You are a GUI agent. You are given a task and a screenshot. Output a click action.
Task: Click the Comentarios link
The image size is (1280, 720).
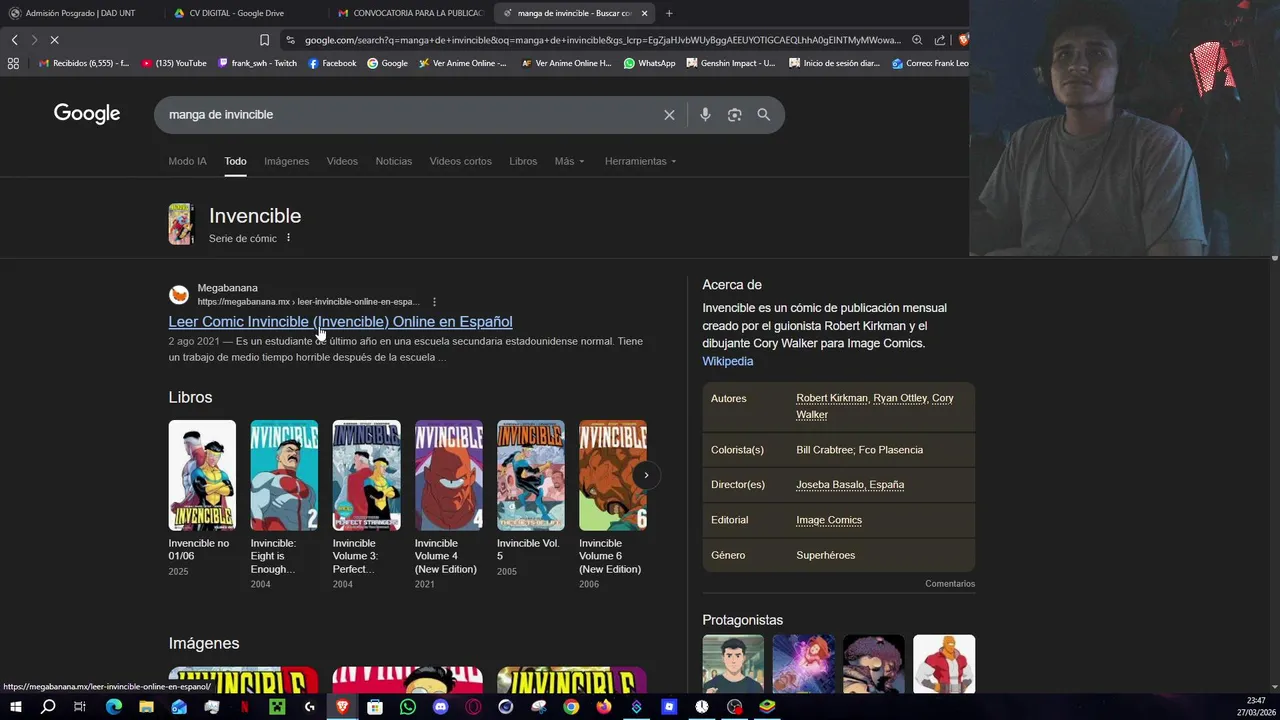coord(950,584)
